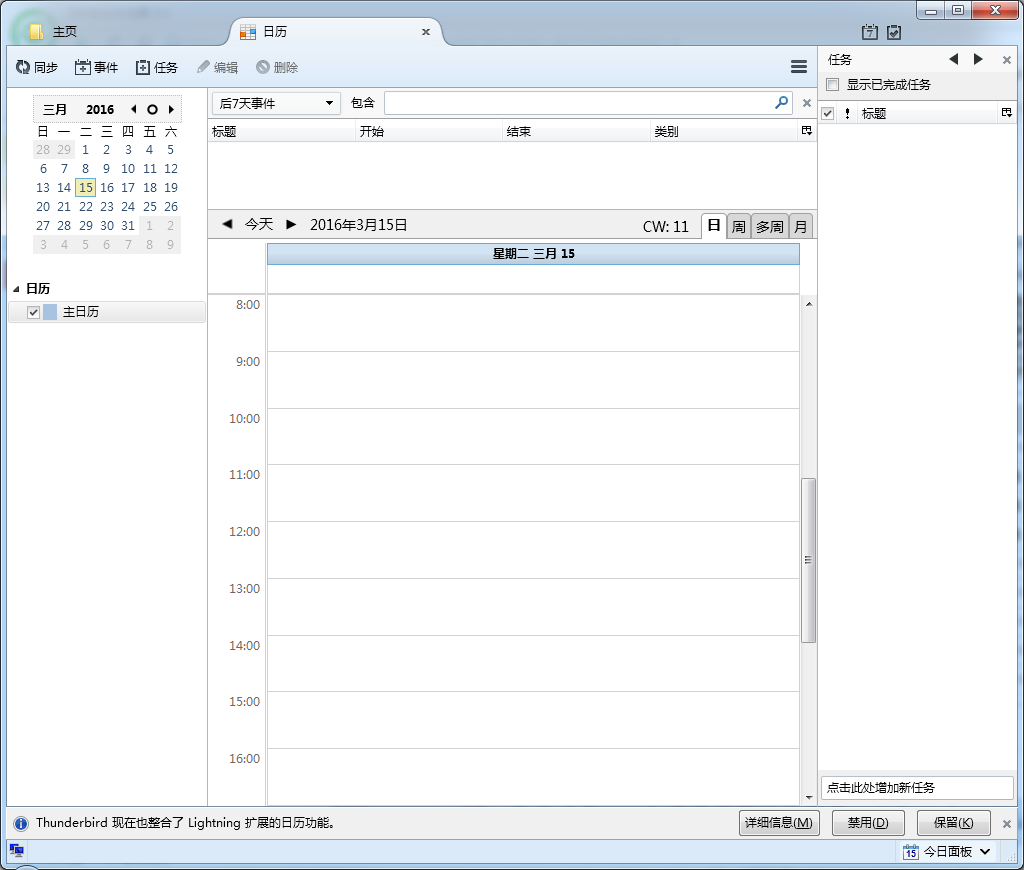Enable 显示已完成任务 checkbox
Image resolution: width=1024 pixels, height=870 pixels.
pyautogui.click(x=833, y=85)
